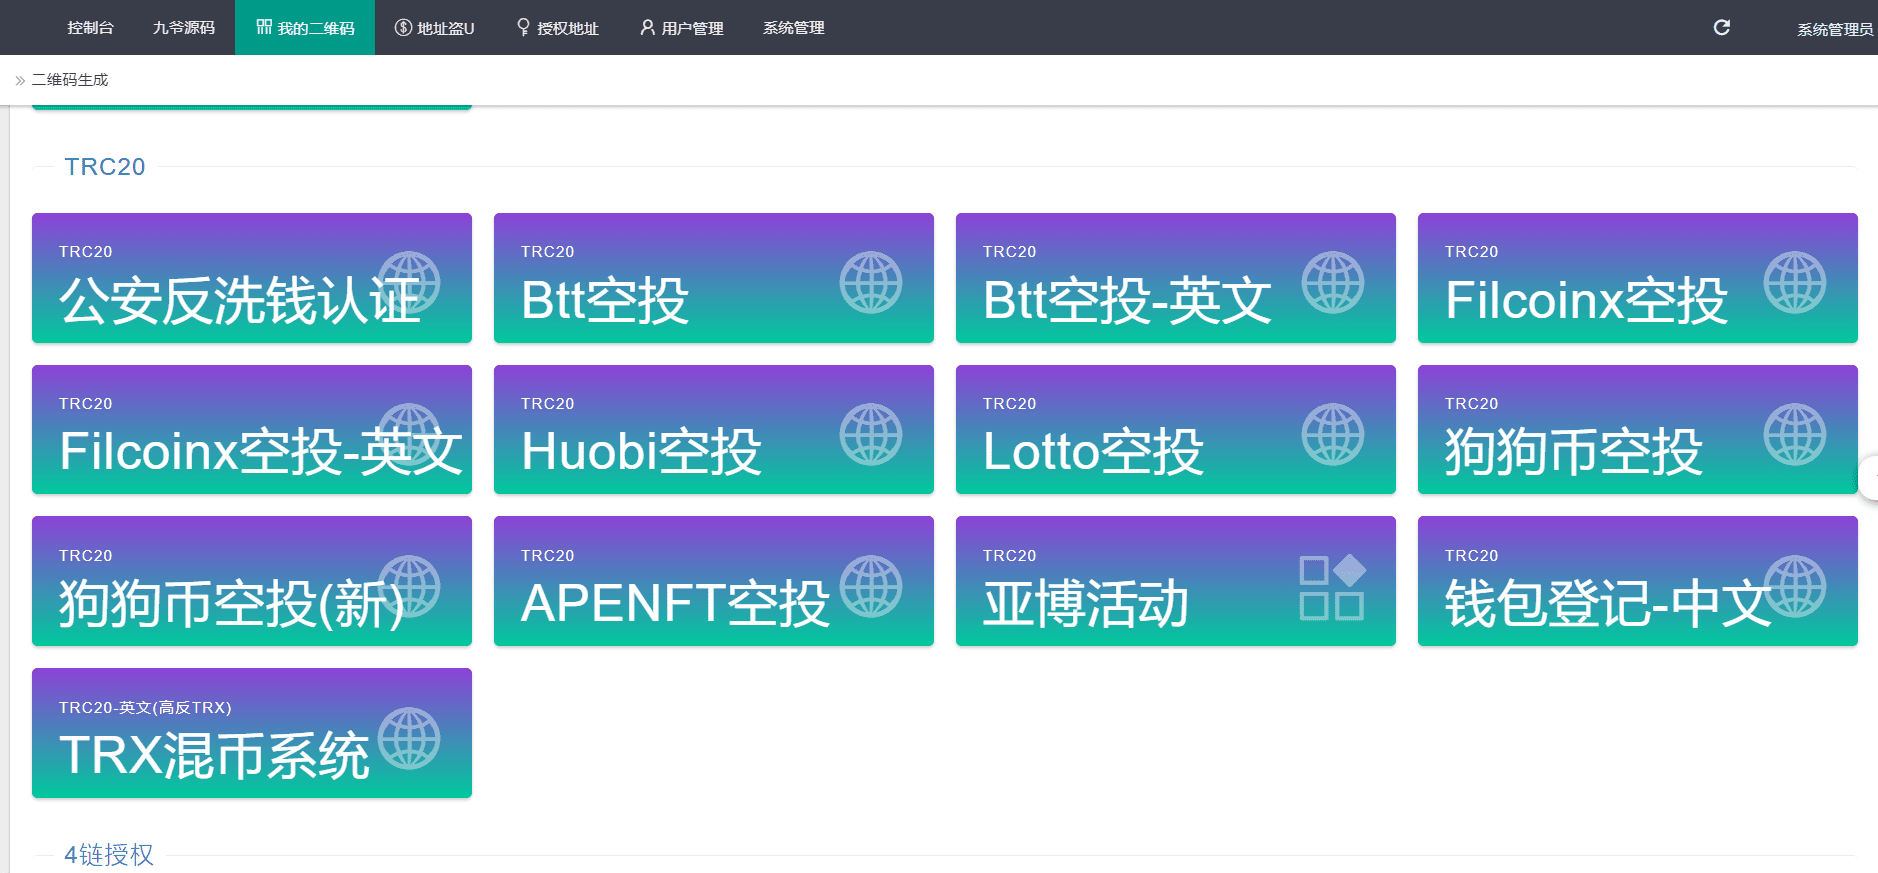Screen dimensions: 1878x873
Task: Click the globe icon on Lotto空投 card
Action: coord(1332,434)
